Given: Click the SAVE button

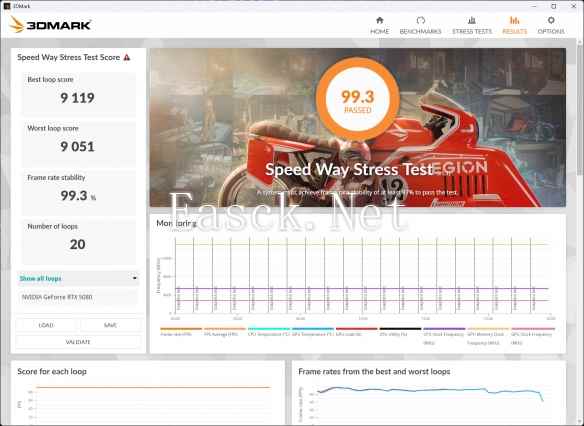Looking at the screenshot, I should click(110, 325).
